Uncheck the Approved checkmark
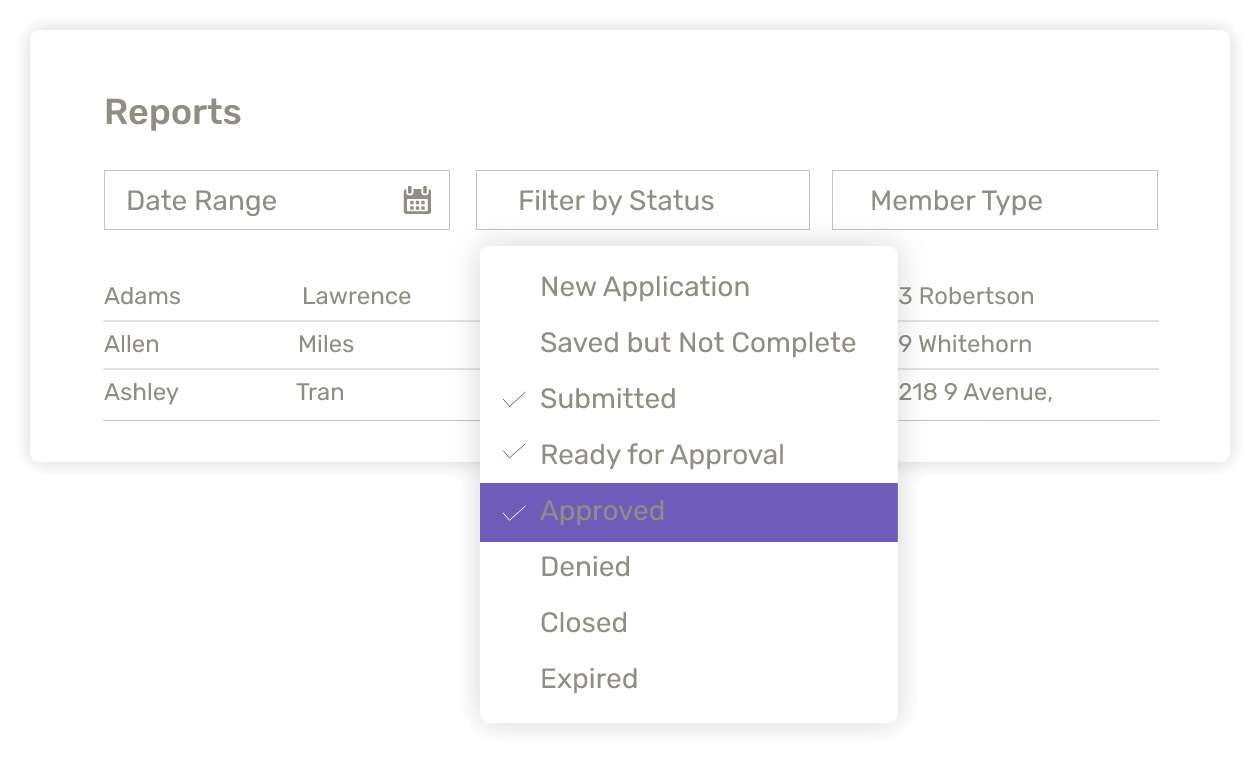This screenshot has width=1260, height=768. click(514, 512)
